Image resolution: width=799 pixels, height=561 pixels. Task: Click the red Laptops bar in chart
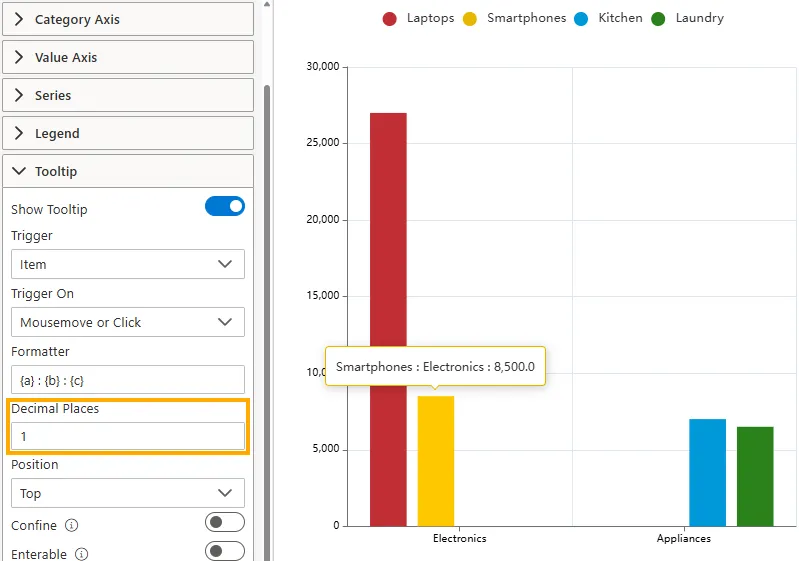(388, 250)
